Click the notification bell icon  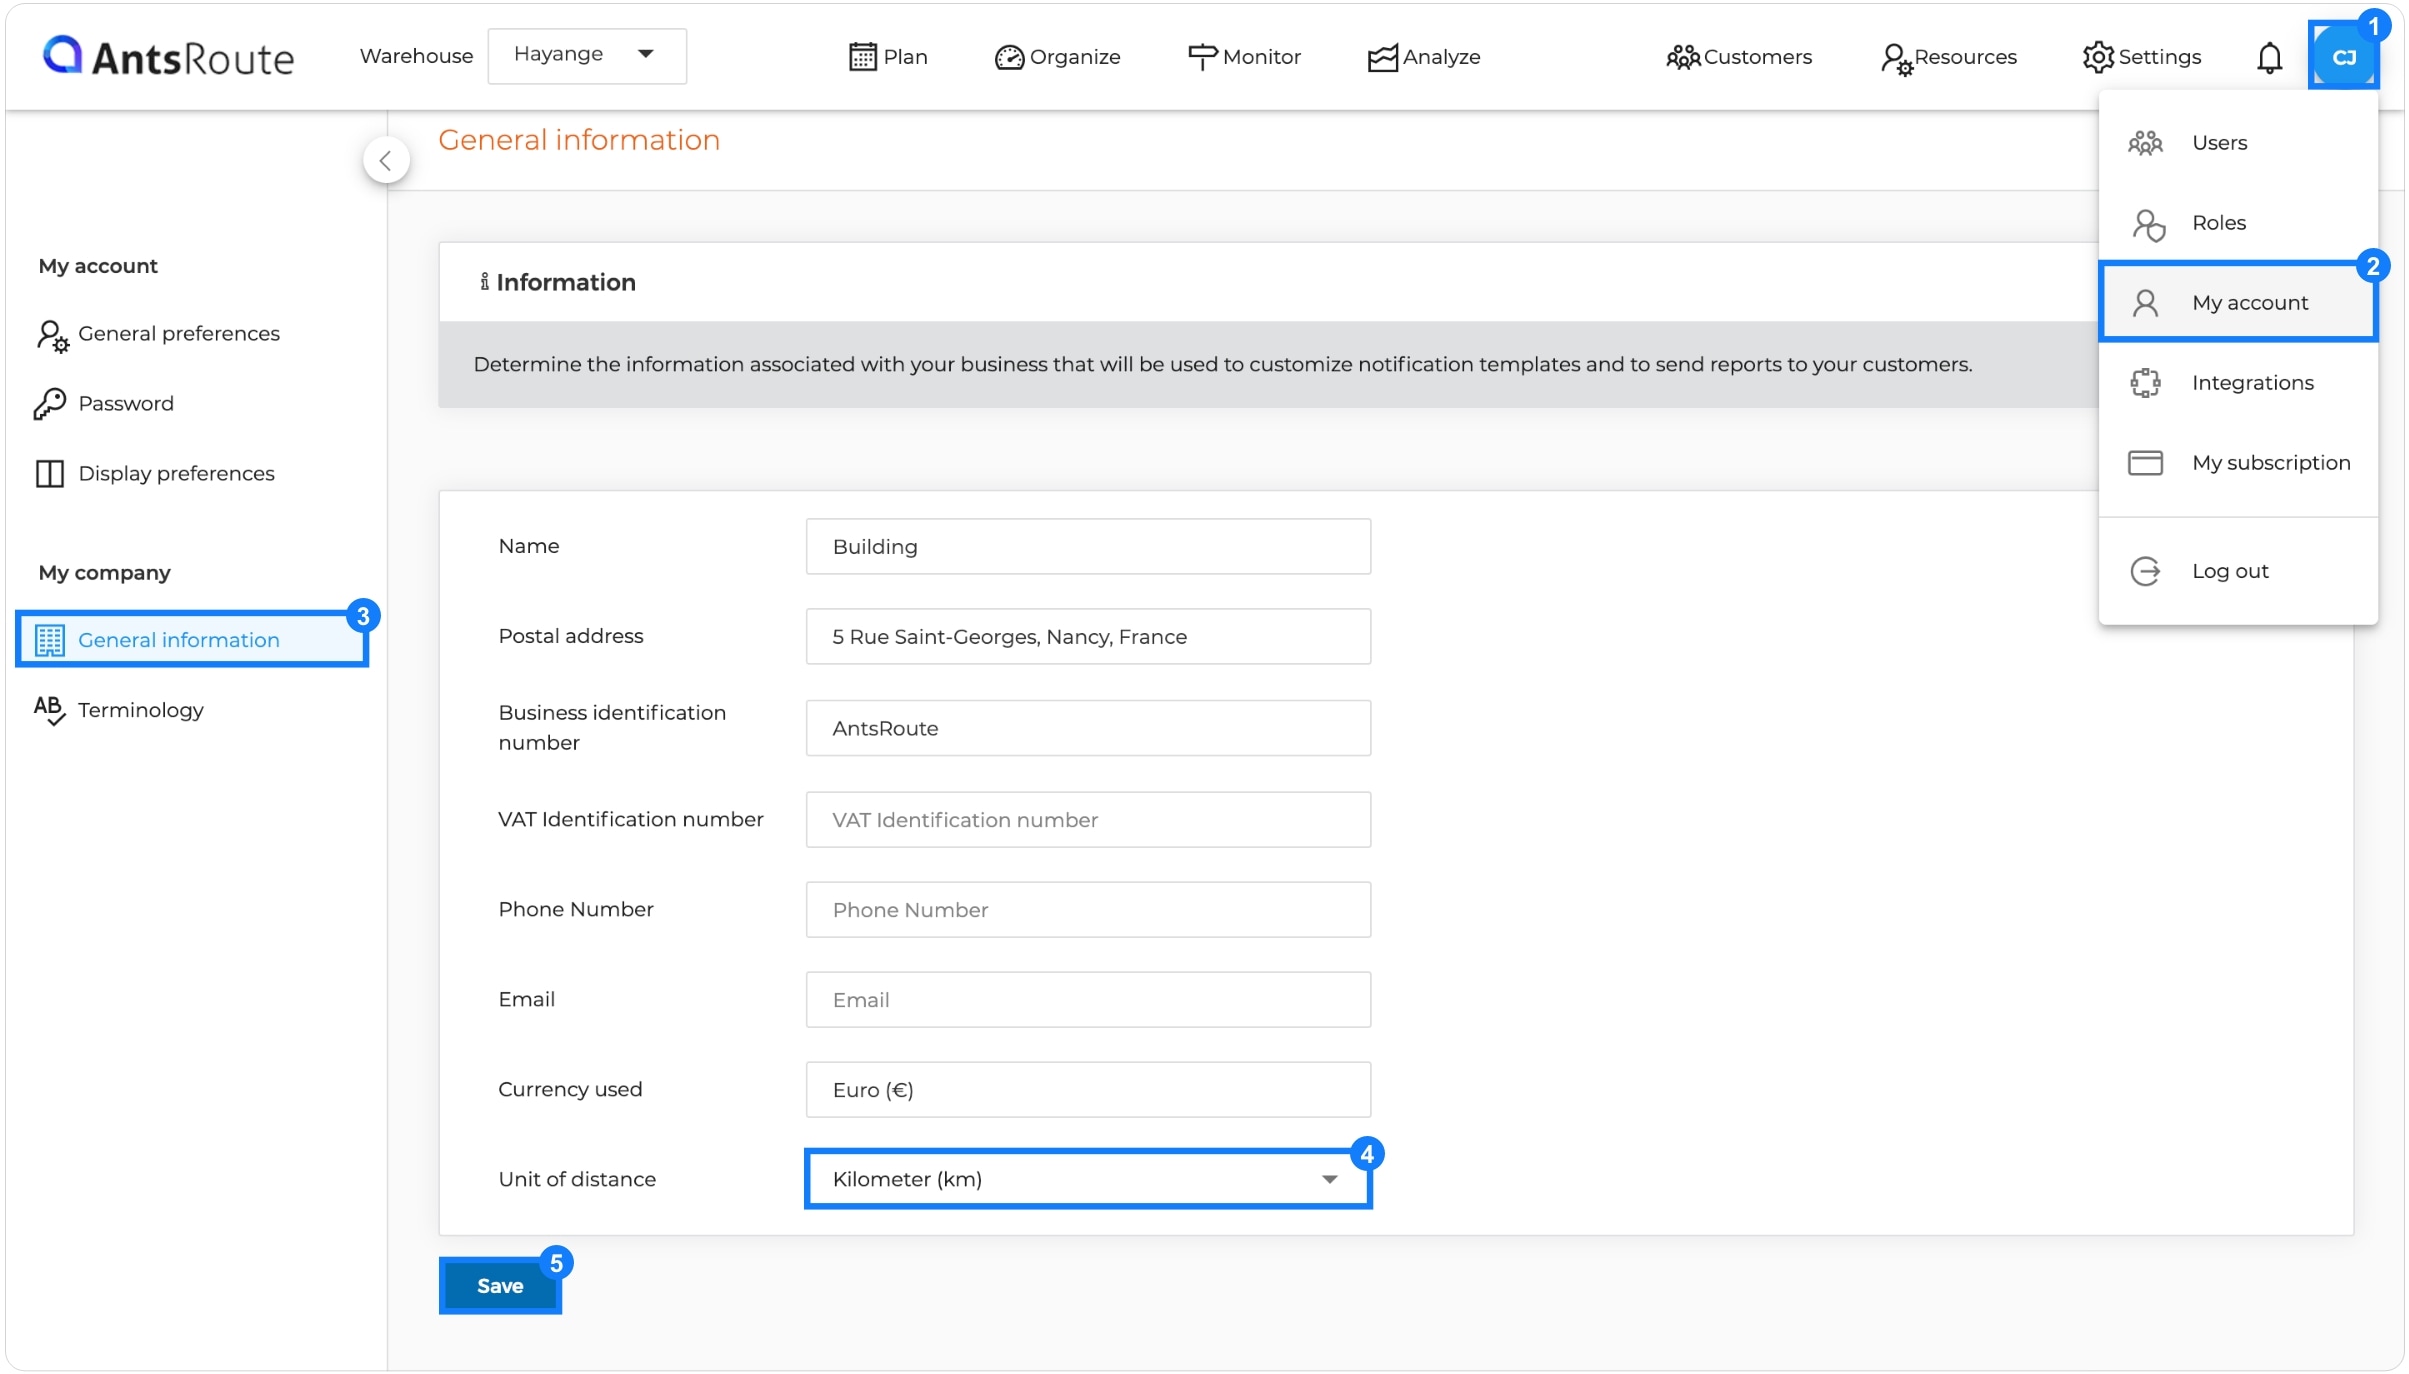click(2269, 57)
